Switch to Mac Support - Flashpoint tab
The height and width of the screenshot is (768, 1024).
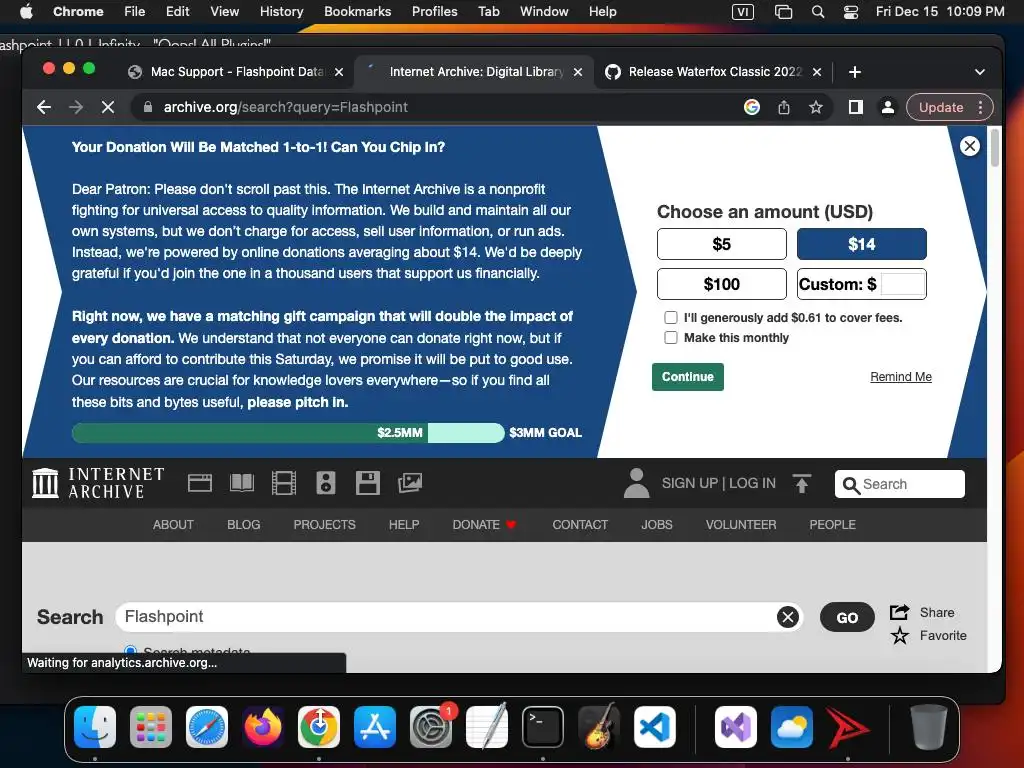[x=236, y=72]
